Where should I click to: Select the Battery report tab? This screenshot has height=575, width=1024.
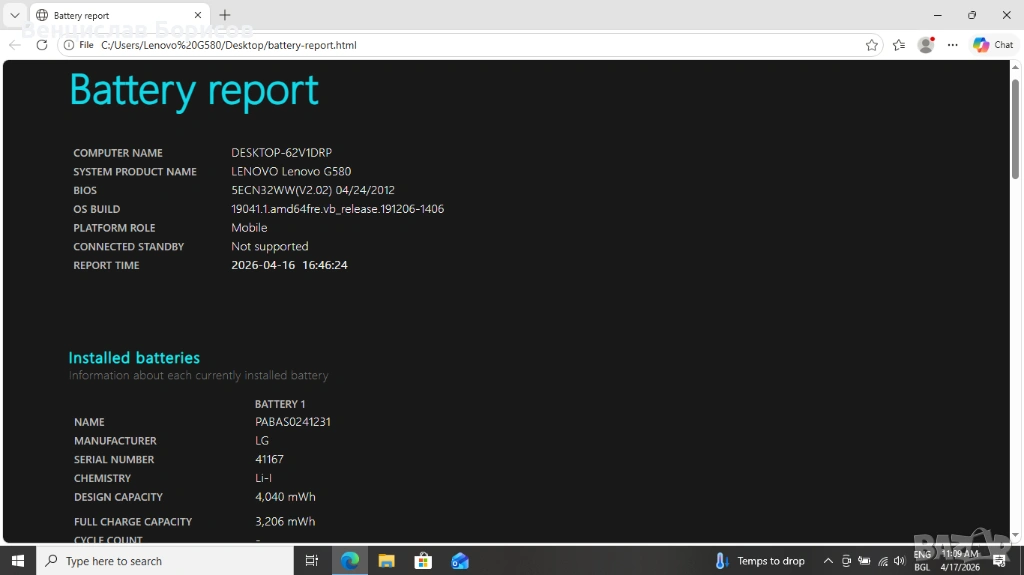coord(110,16)
